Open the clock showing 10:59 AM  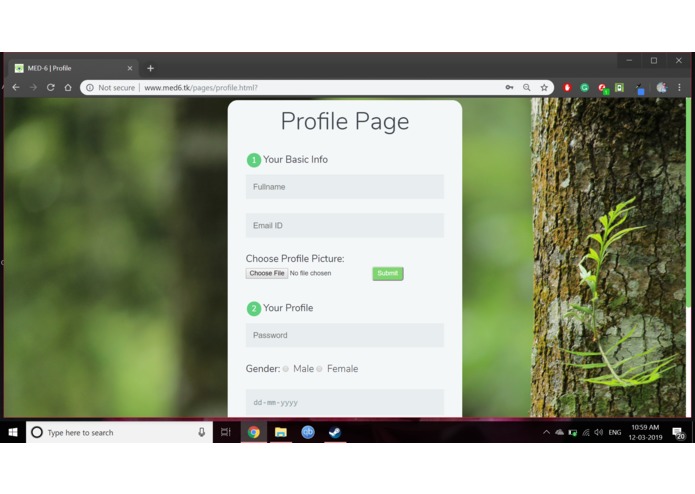(645, 432)
